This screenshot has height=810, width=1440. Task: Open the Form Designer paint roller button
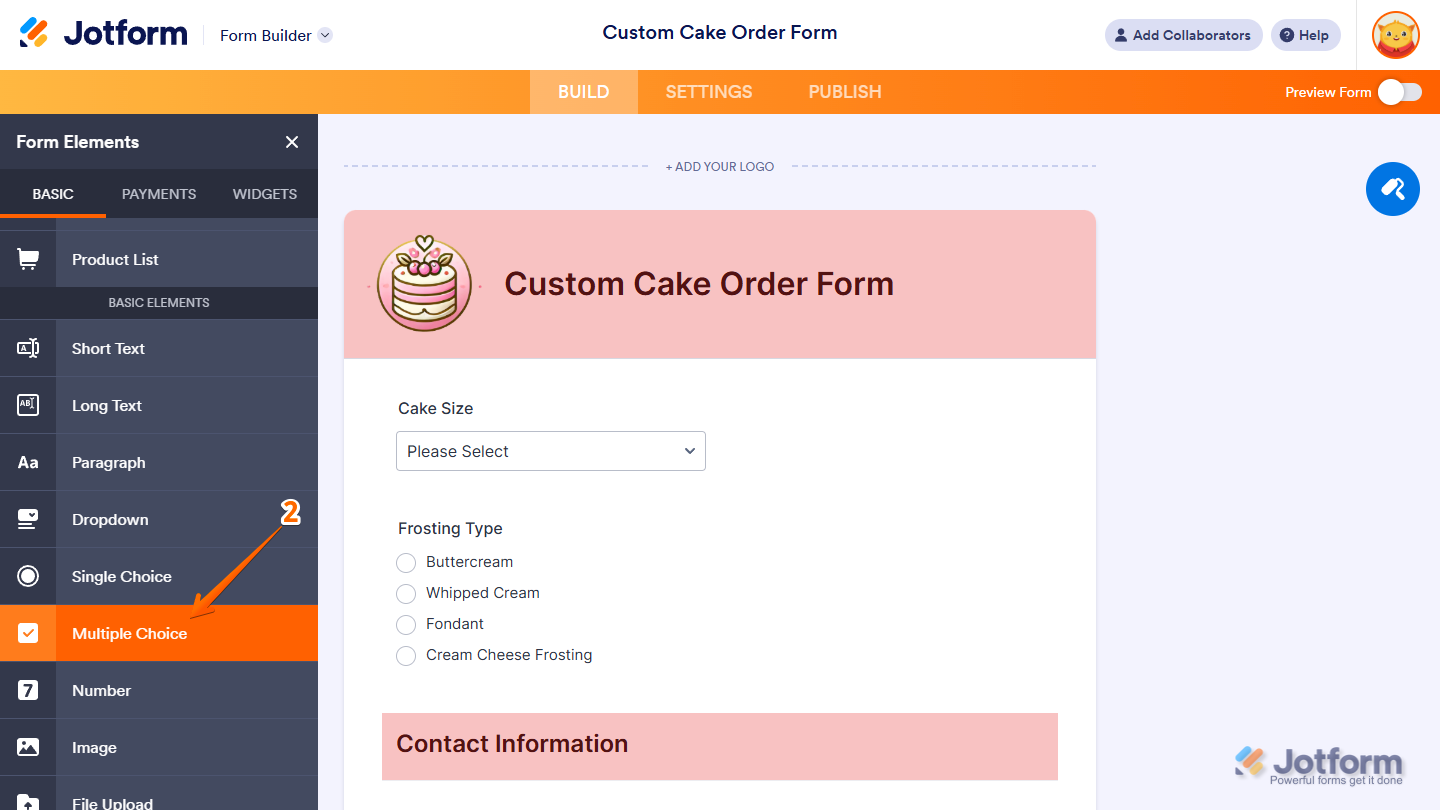(x=1392, y=188)
